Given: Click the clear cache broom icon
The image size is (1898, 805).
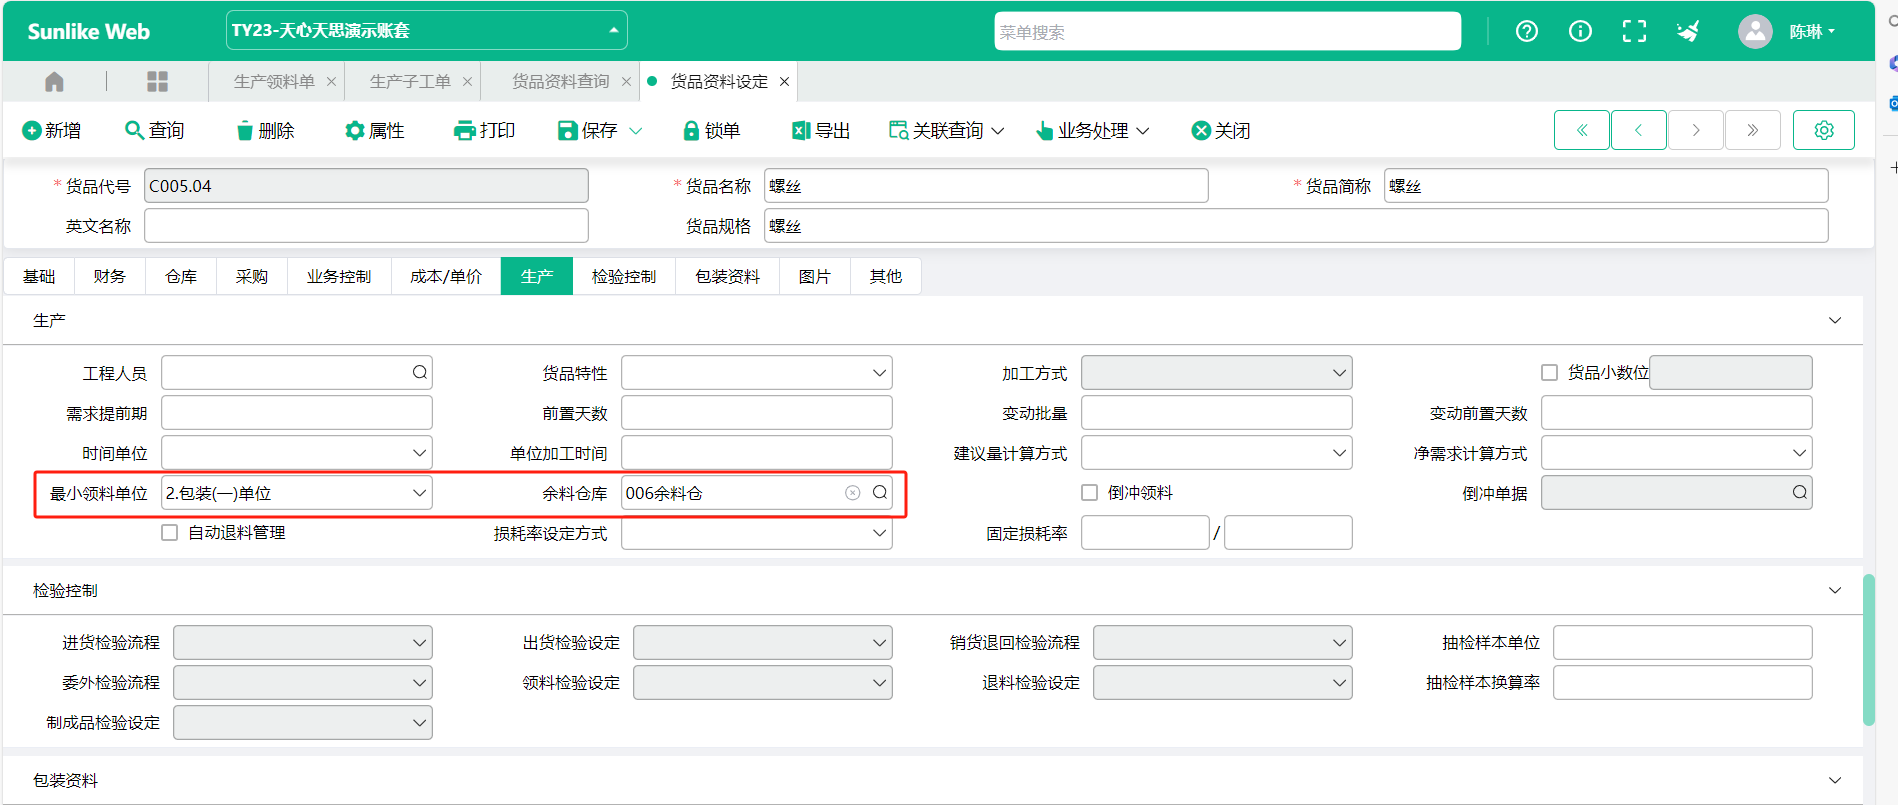Looking at the screenshot, I should click(1688, 31).
